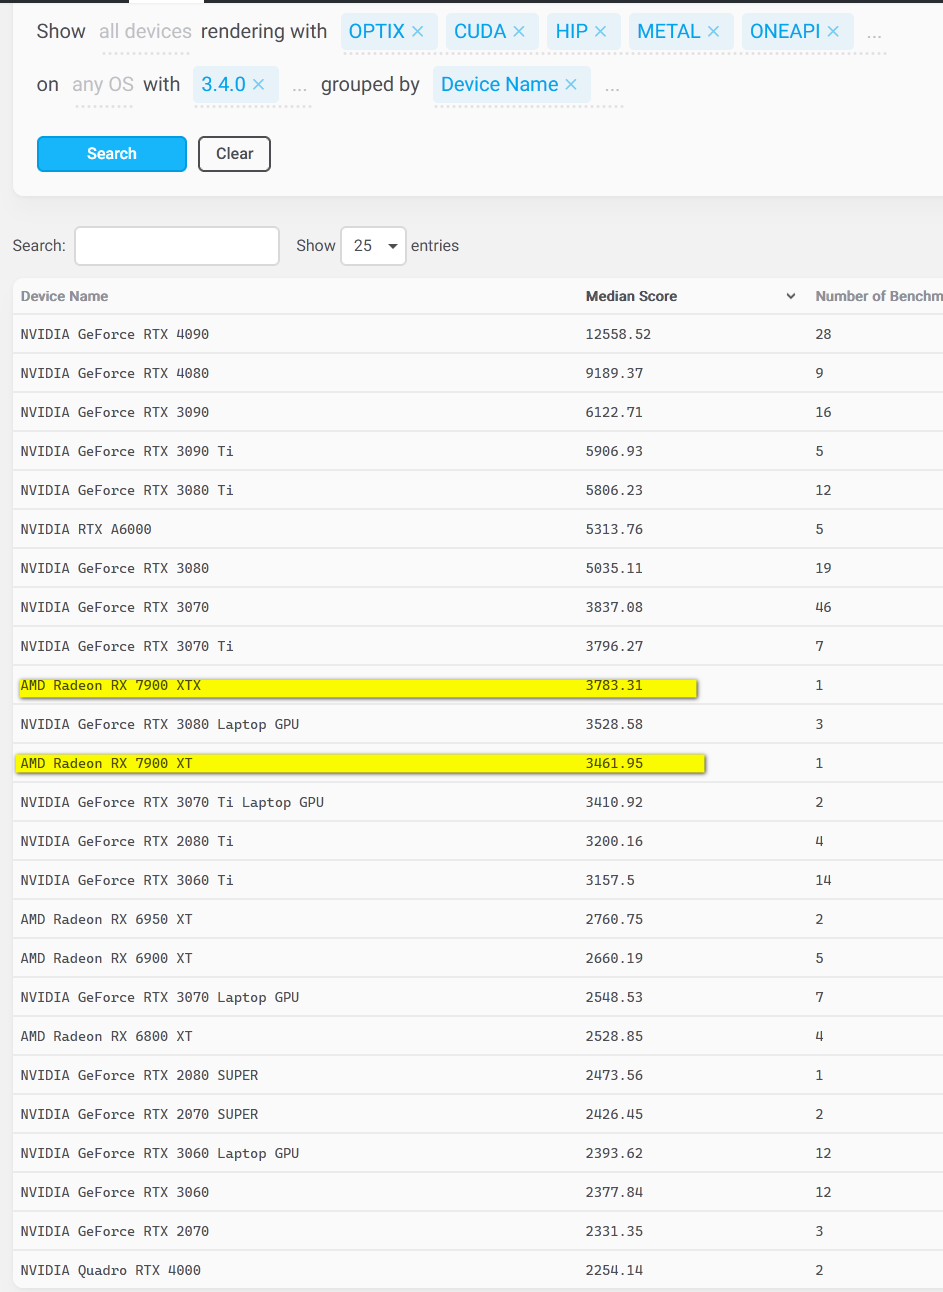Remove the METAL filter tag
Viewport: 943px width, 1292px height.
point(714,32)
